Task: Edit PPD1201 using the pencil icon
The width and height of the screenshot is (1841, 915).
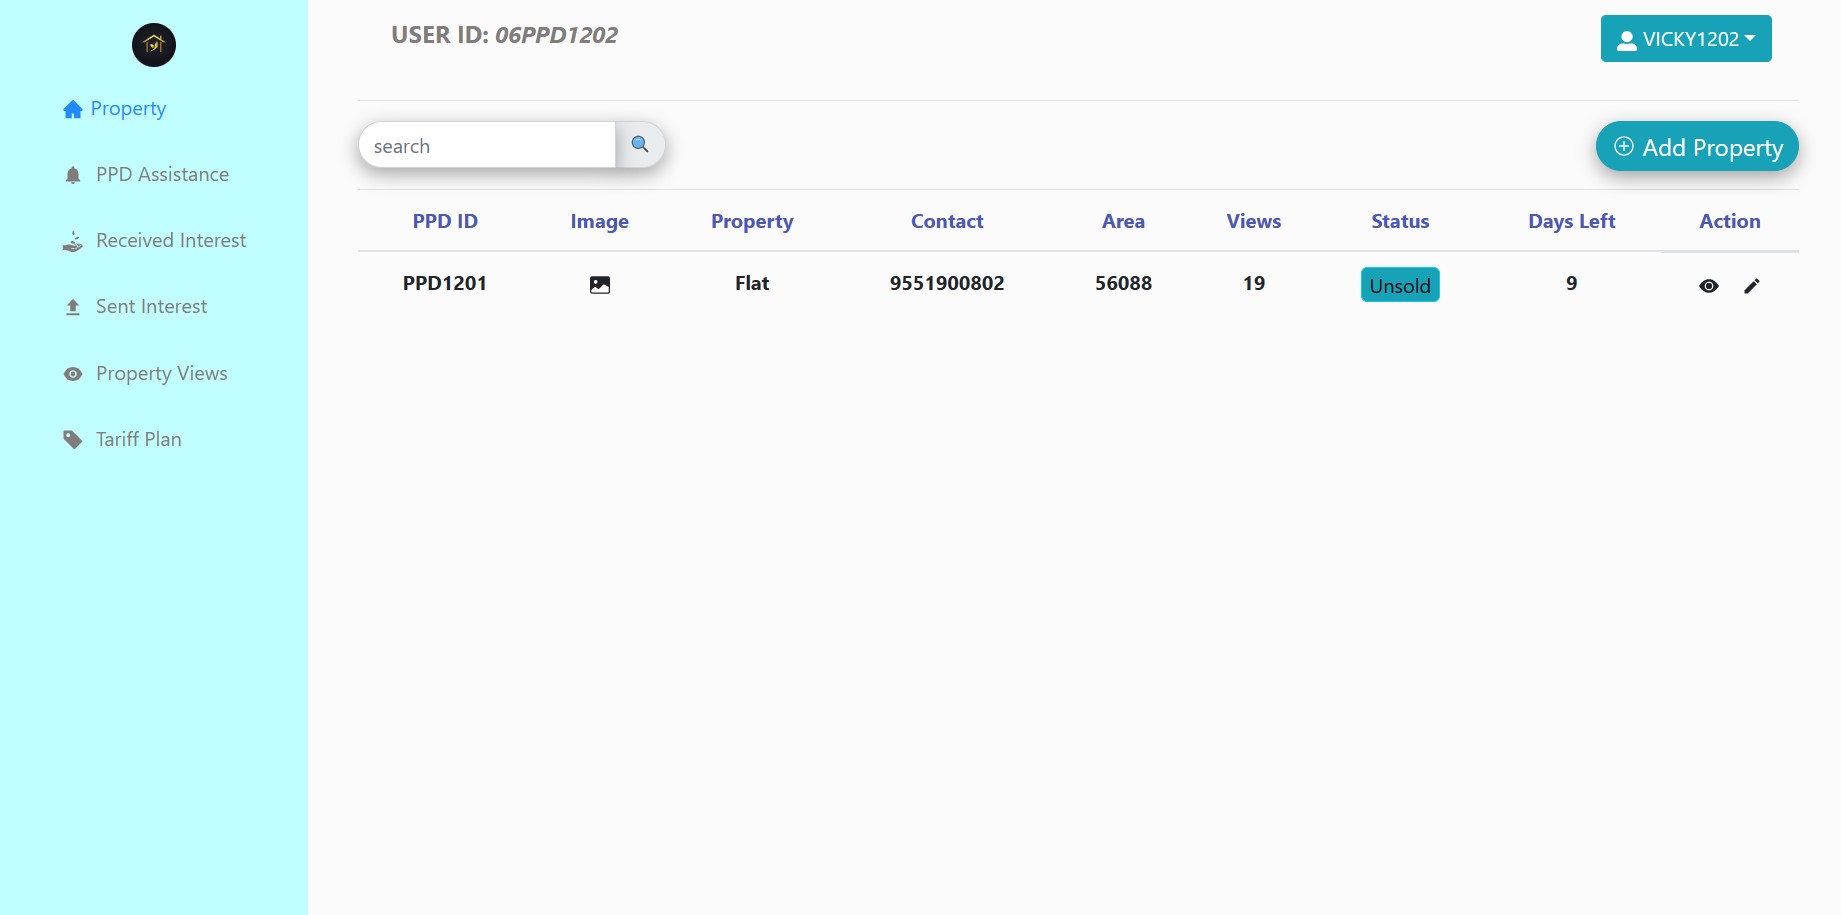Action: click(1752, 286)
